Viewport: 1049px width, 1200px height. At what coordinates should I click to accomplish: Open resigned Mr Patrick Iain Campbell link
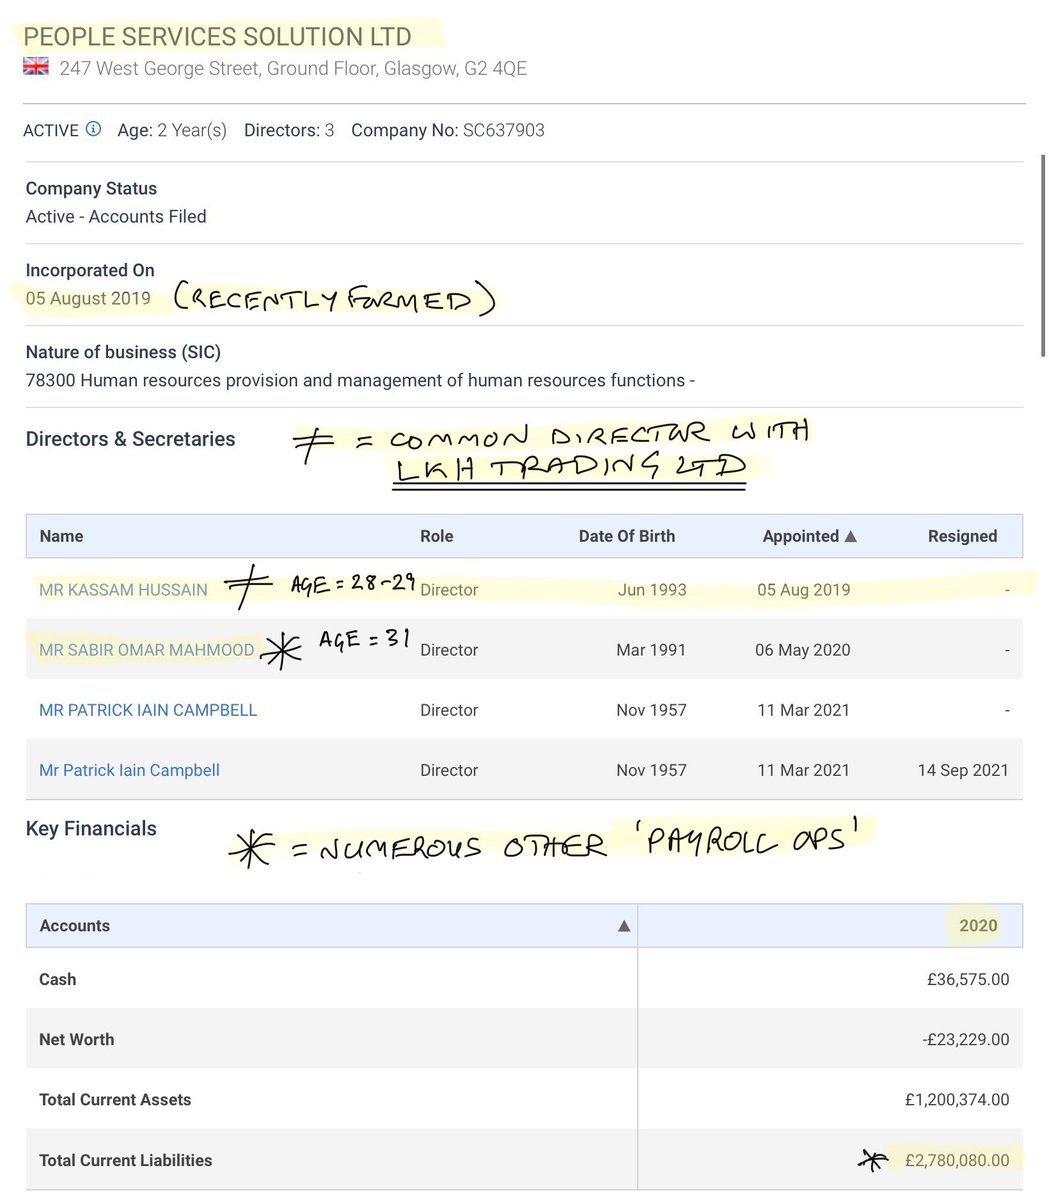(129, 770)
